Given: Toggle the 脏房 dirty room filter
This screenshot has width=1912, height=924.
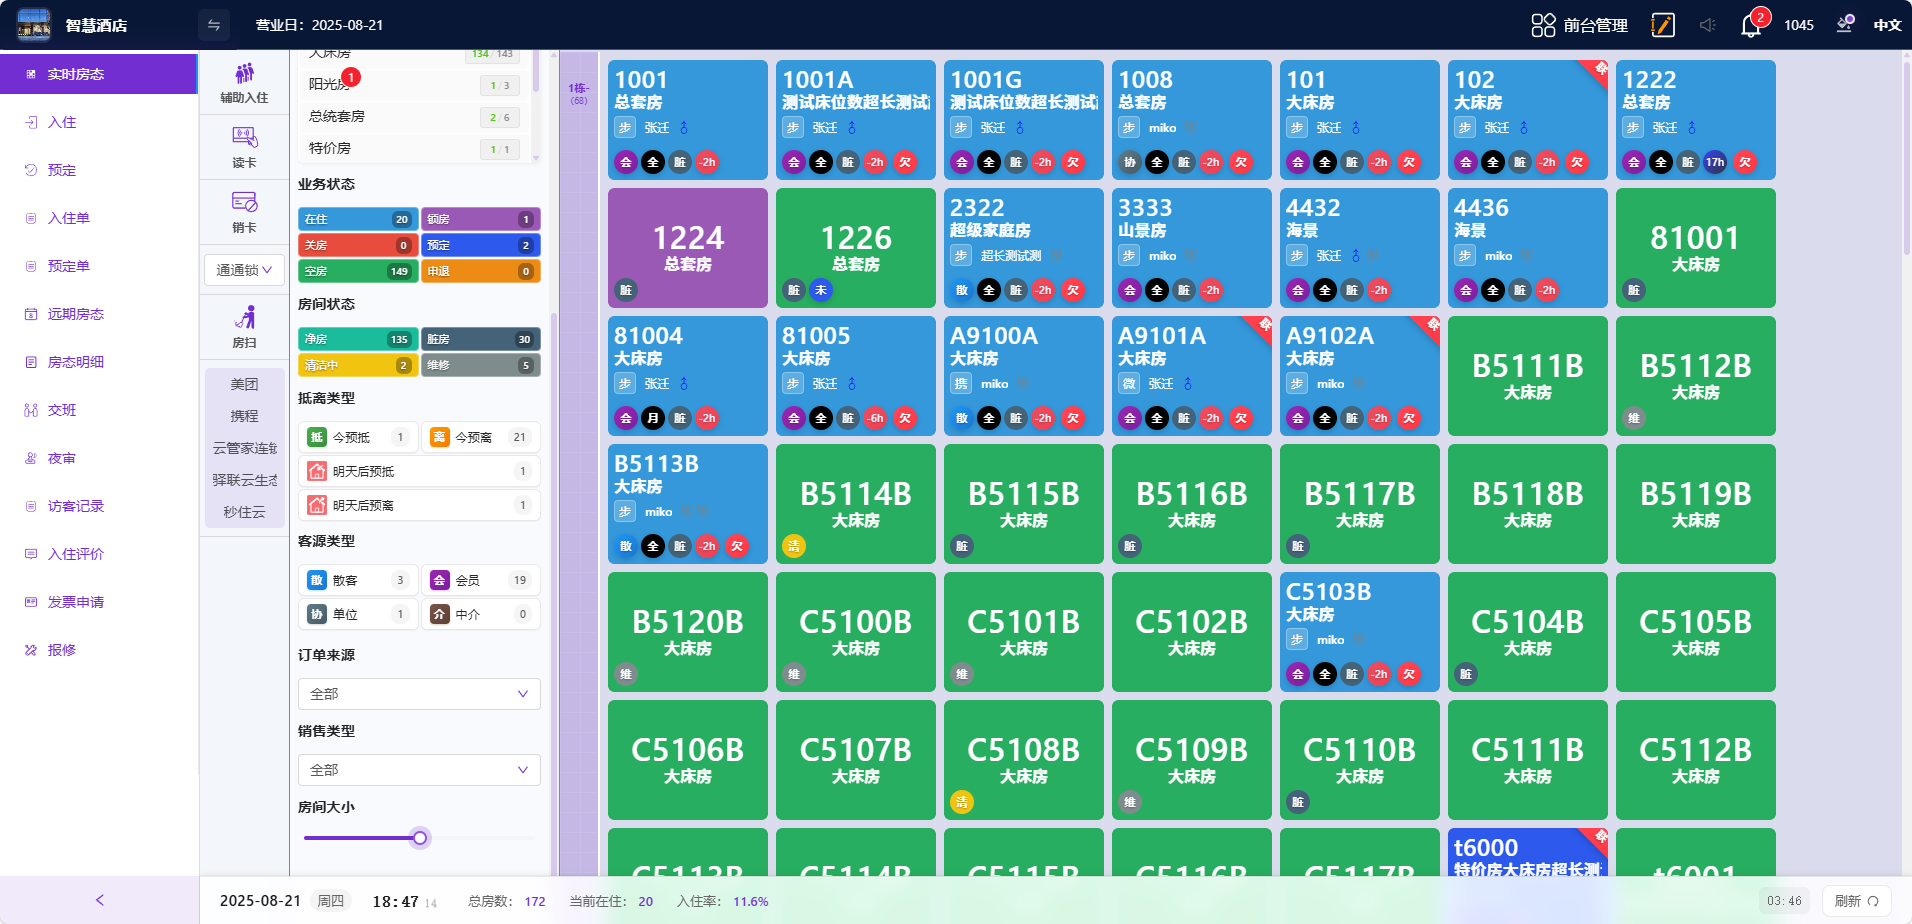Looking at the screenshot, I should point(480,339).
